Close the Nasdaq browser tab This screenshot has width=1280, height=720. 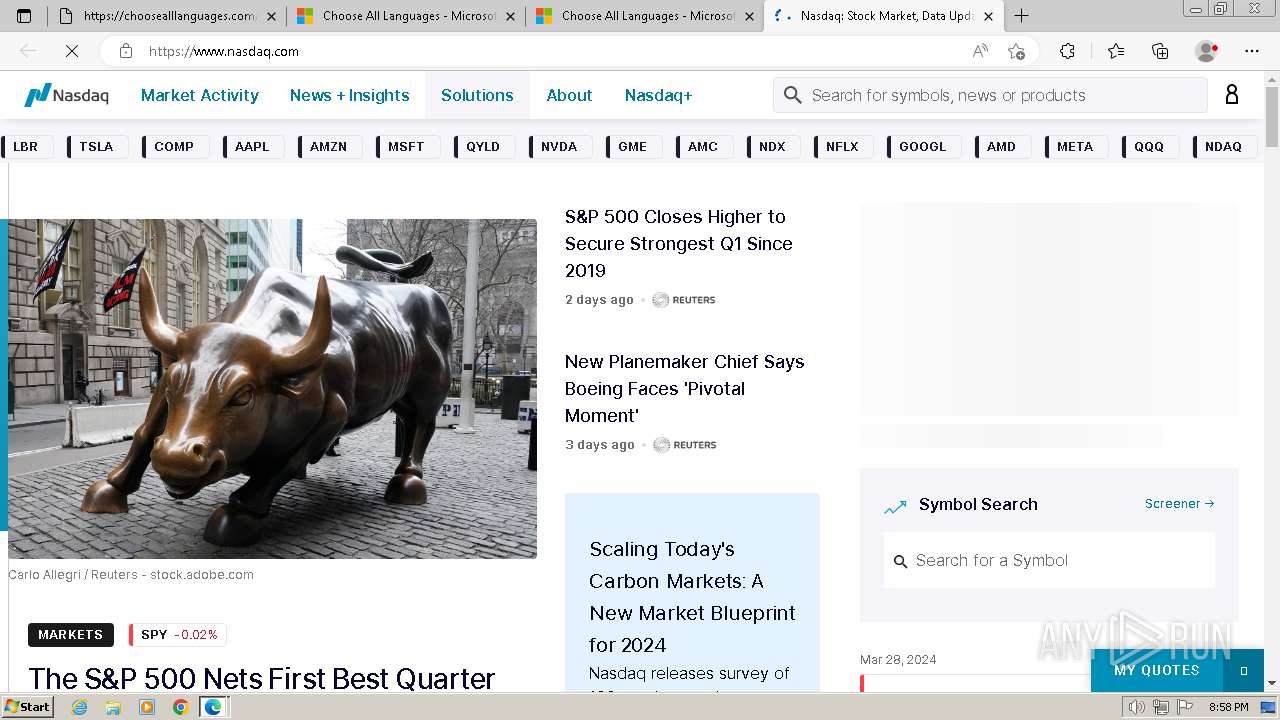988,16
